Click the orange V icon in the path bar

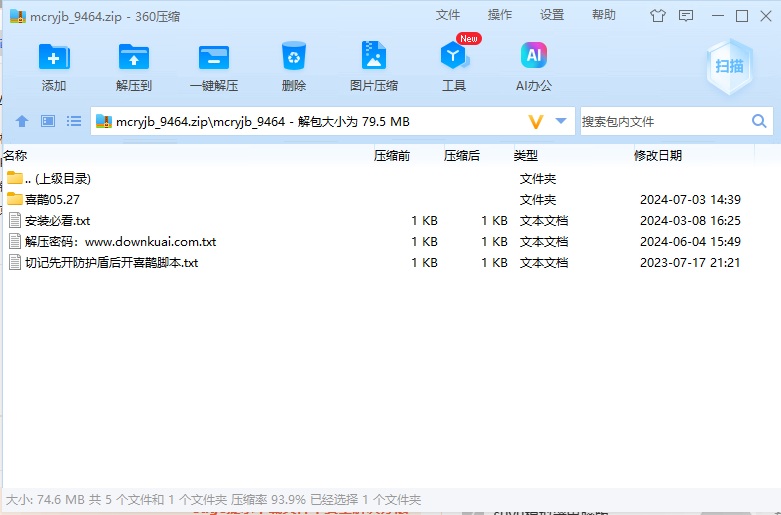(535, 122)
